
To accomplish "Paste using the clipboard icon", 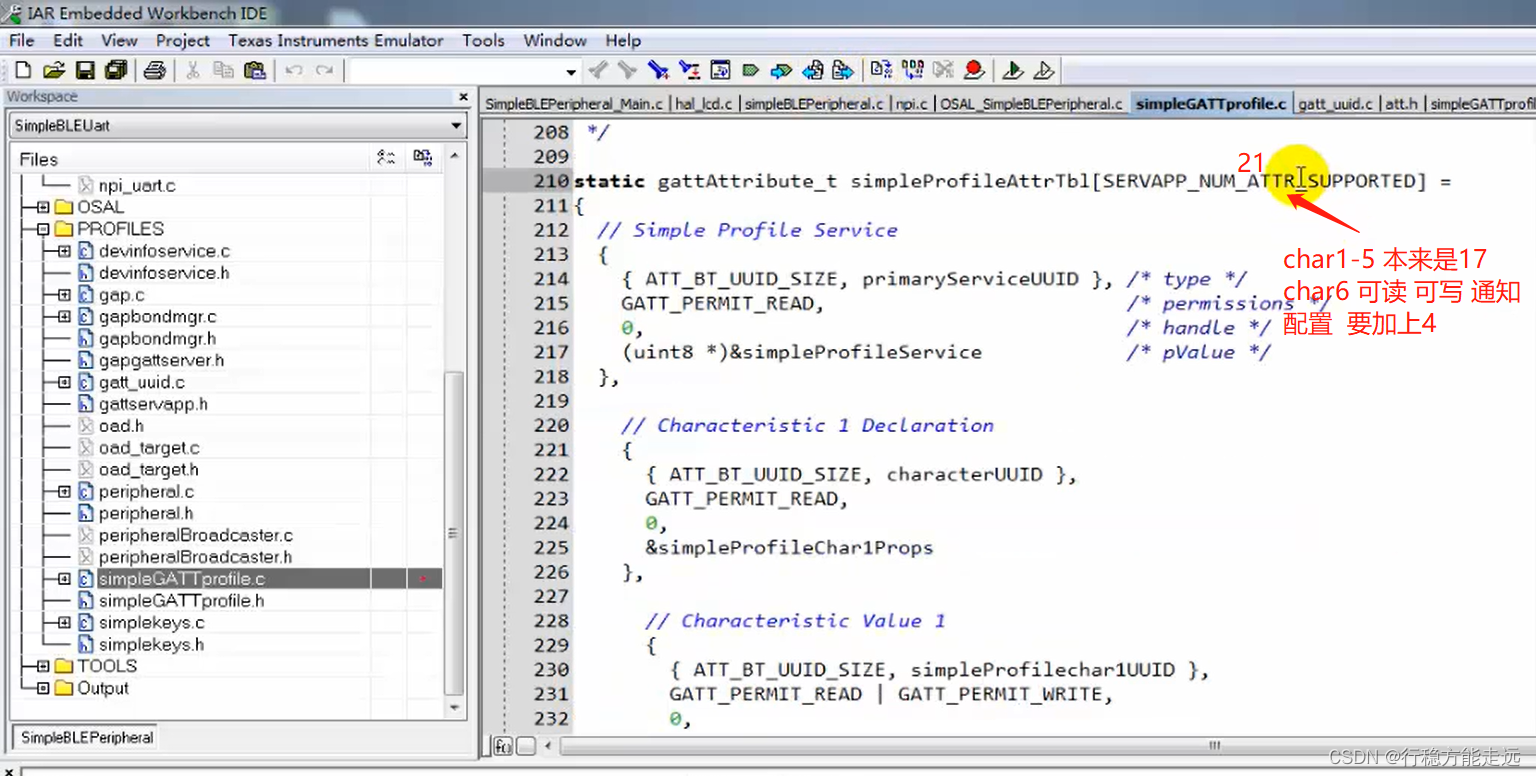I will (255, 70).
